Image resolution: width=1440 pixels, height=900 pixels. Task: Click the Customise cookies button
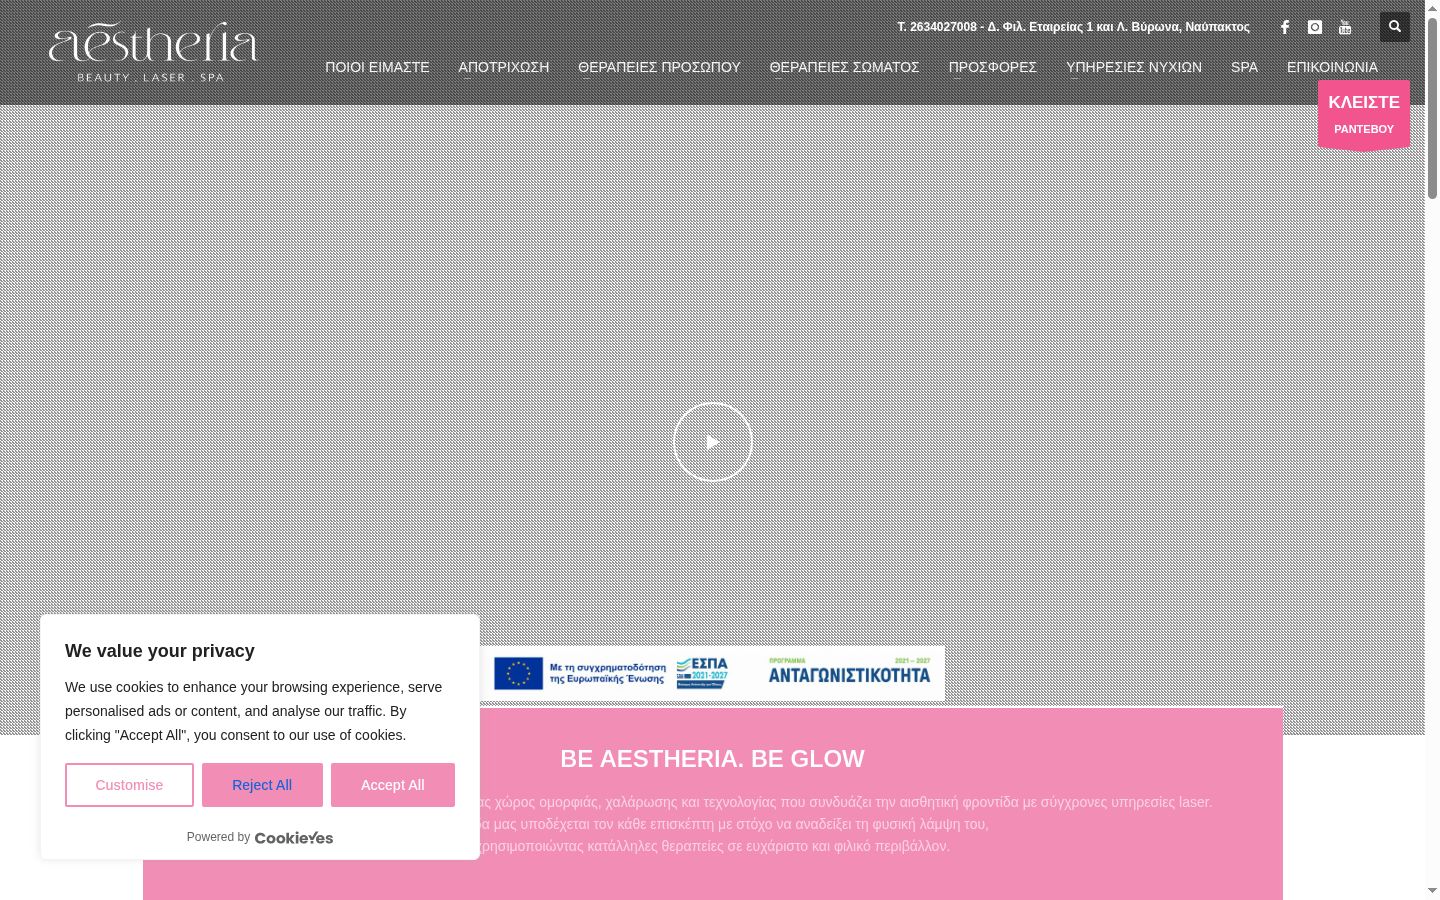point(129,785)
